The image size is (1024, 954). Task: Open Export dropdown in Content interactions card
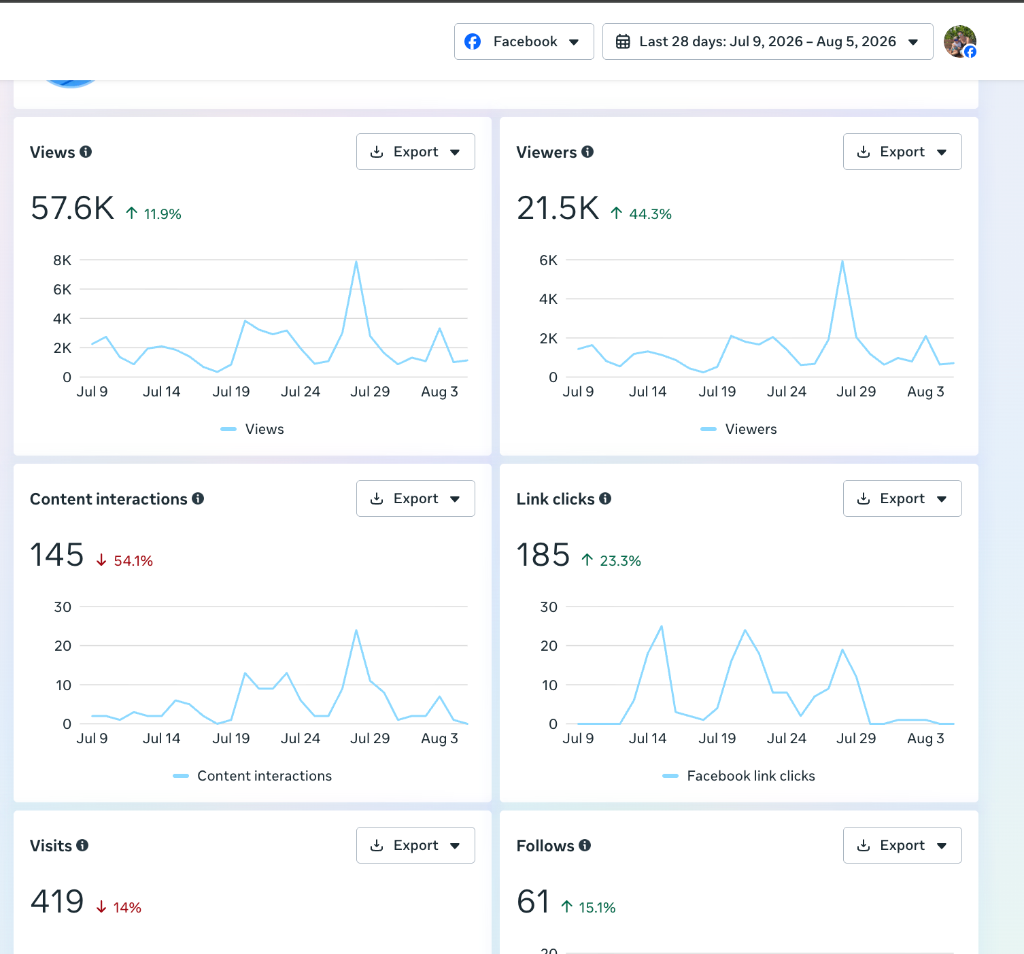(415, 498)
